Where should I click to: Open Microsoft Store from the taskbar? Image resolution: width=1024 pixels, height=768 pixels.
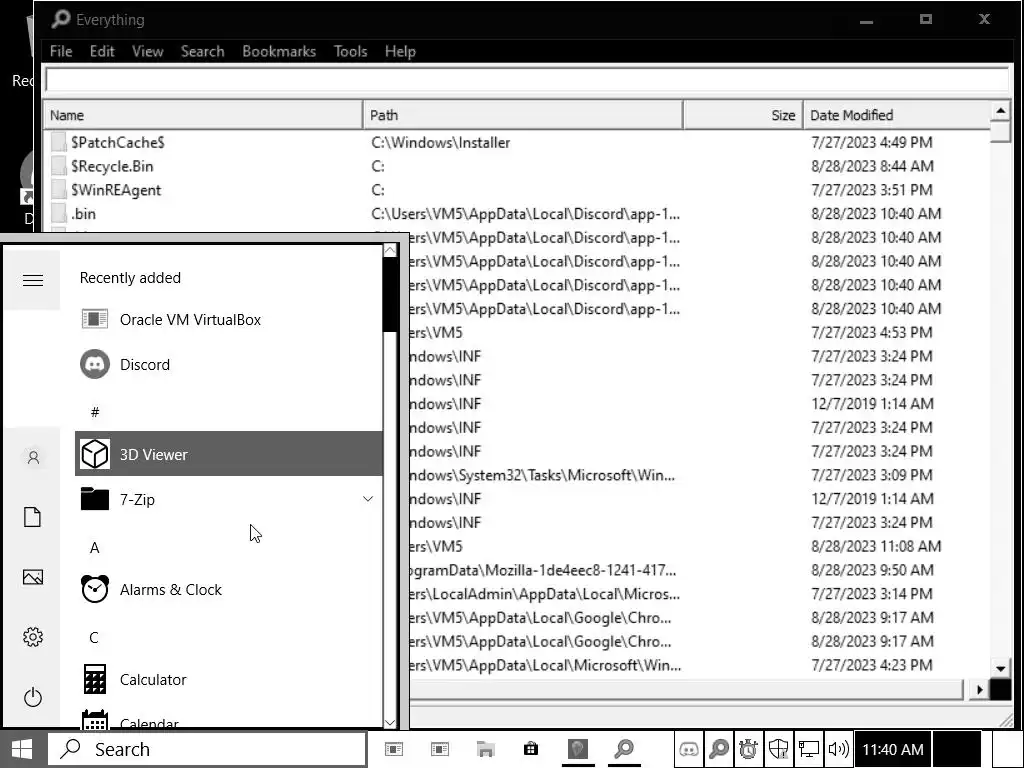[x=531, y=749]
